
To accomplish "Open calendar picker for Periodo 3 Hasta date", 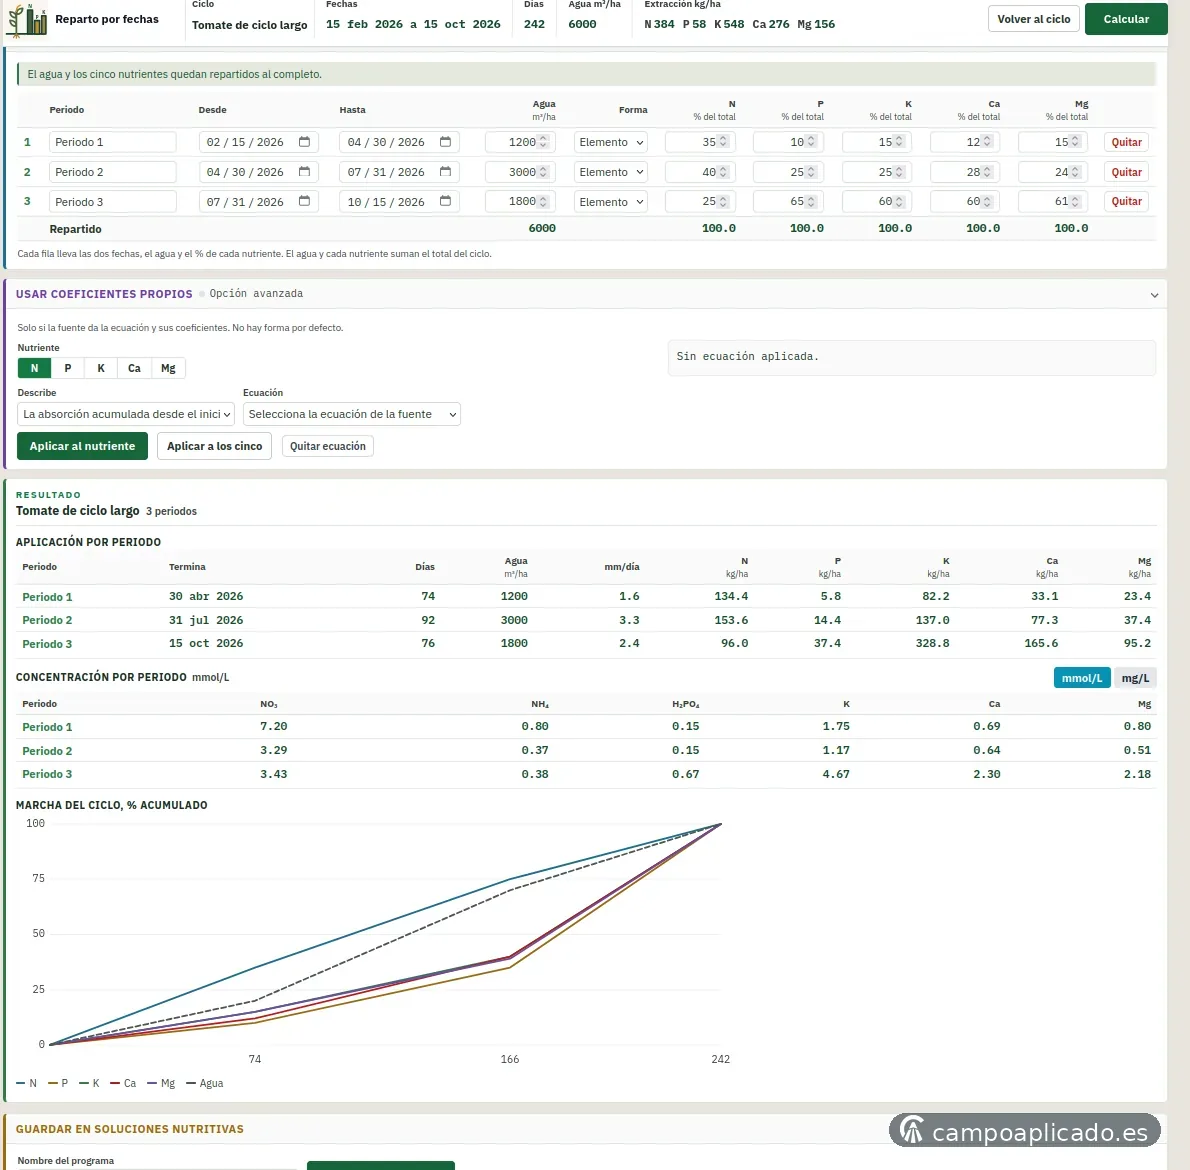I will [445, 201].
